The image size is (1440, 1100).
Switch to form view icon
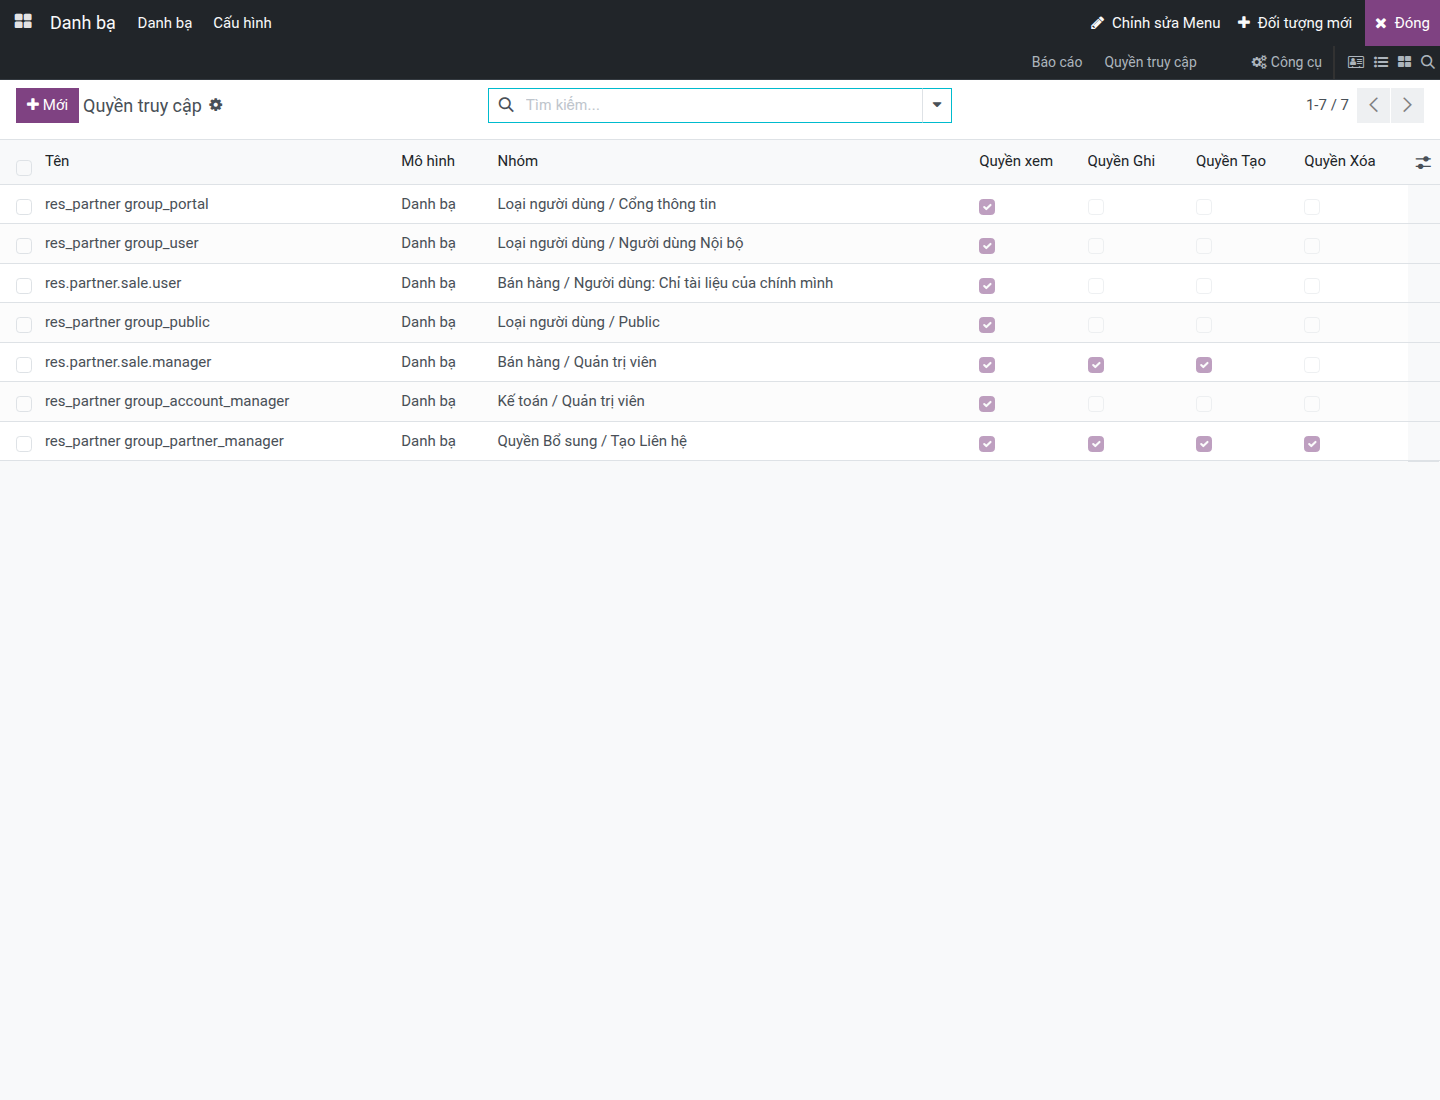1356,62
